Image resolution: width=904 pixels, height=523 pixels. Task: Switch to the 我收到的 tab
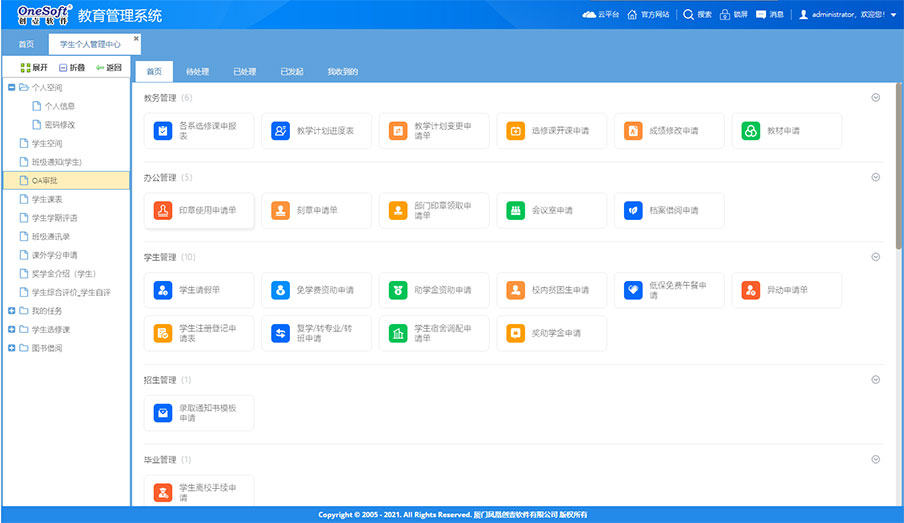(343, 72)
